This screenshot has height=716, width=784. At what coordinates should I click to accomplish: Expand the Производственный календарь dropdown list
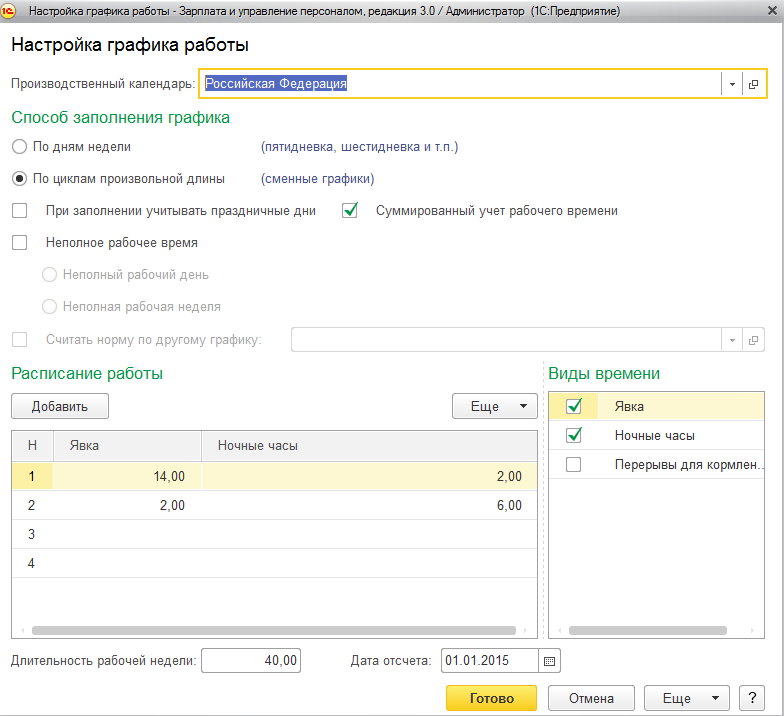[x=732, y=85]
